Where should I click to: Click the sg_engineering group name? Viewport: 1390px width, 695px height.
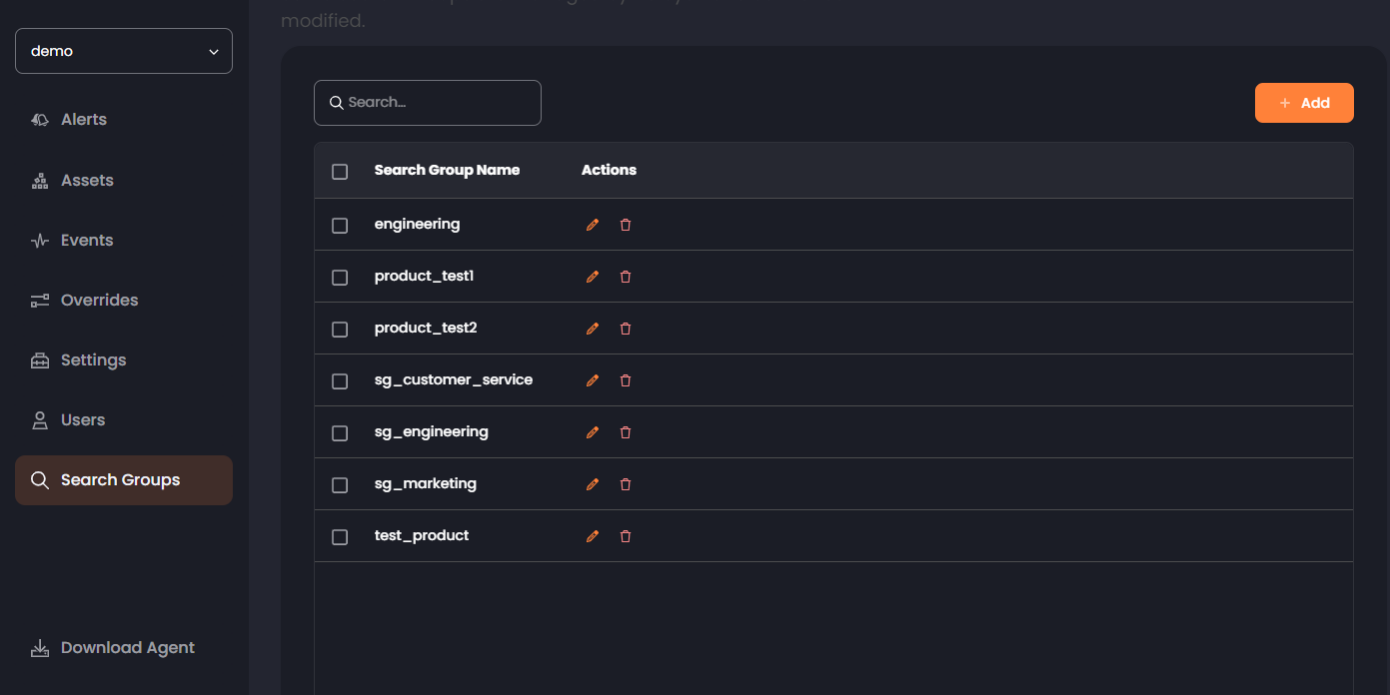tap(431, 432)
